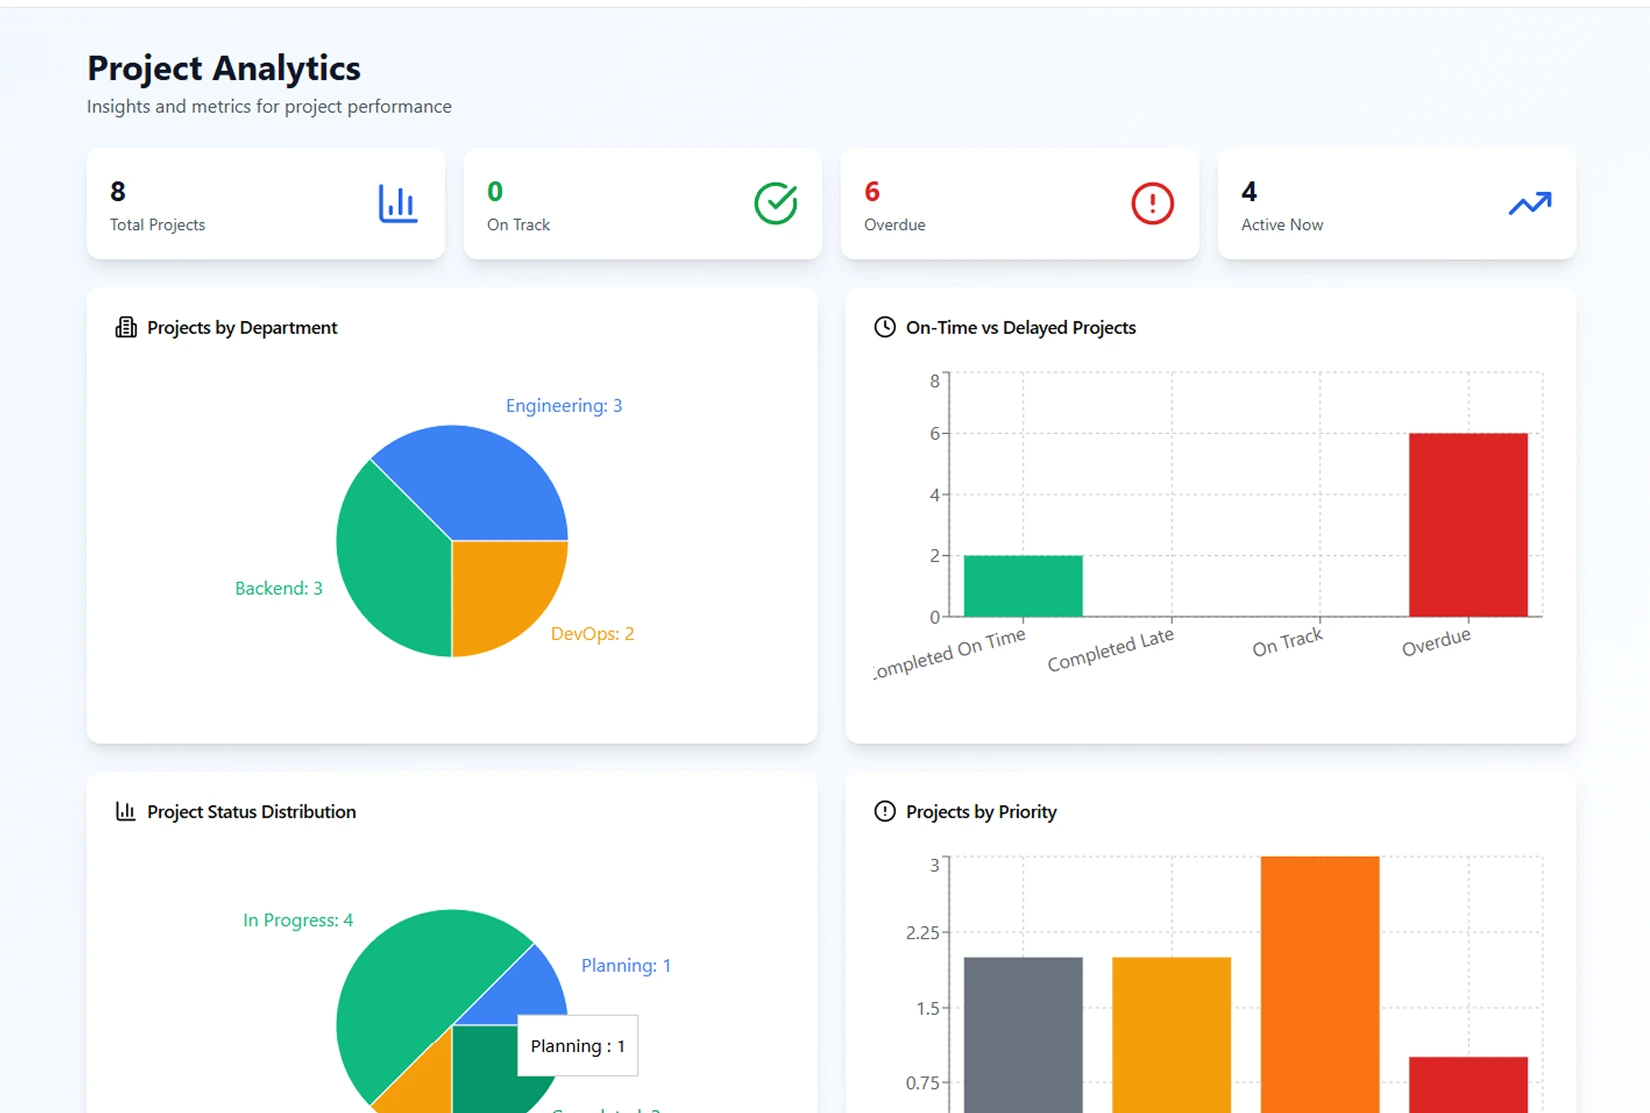This screenshot has width=1650, height=1113.
Task: Click the "Completed On Time" axis label
Action: click(950, 654)
